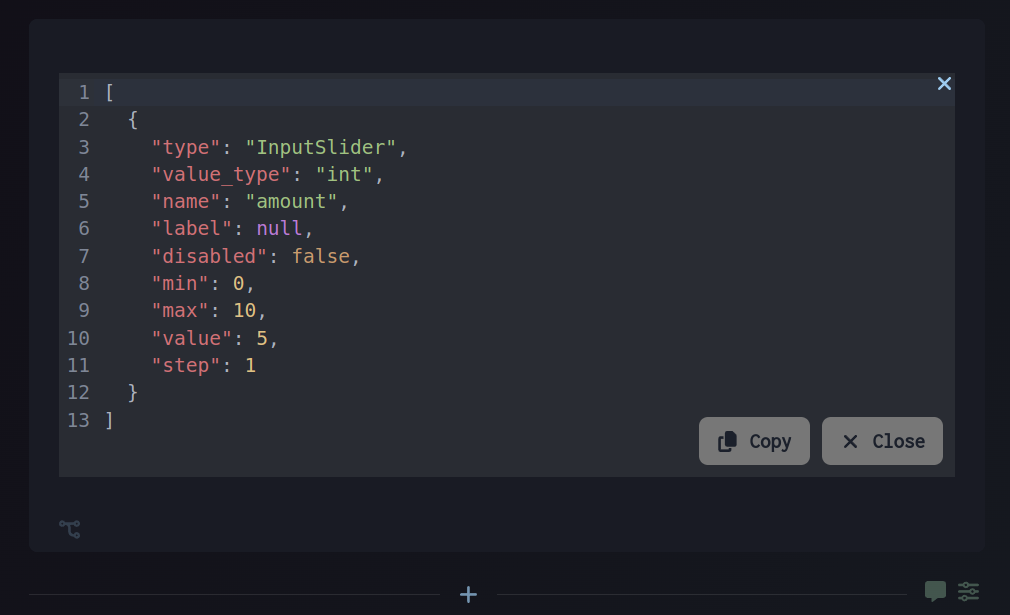Click the false value on line 7
This screenshot has width=1010, height=615.
point(321,256)
